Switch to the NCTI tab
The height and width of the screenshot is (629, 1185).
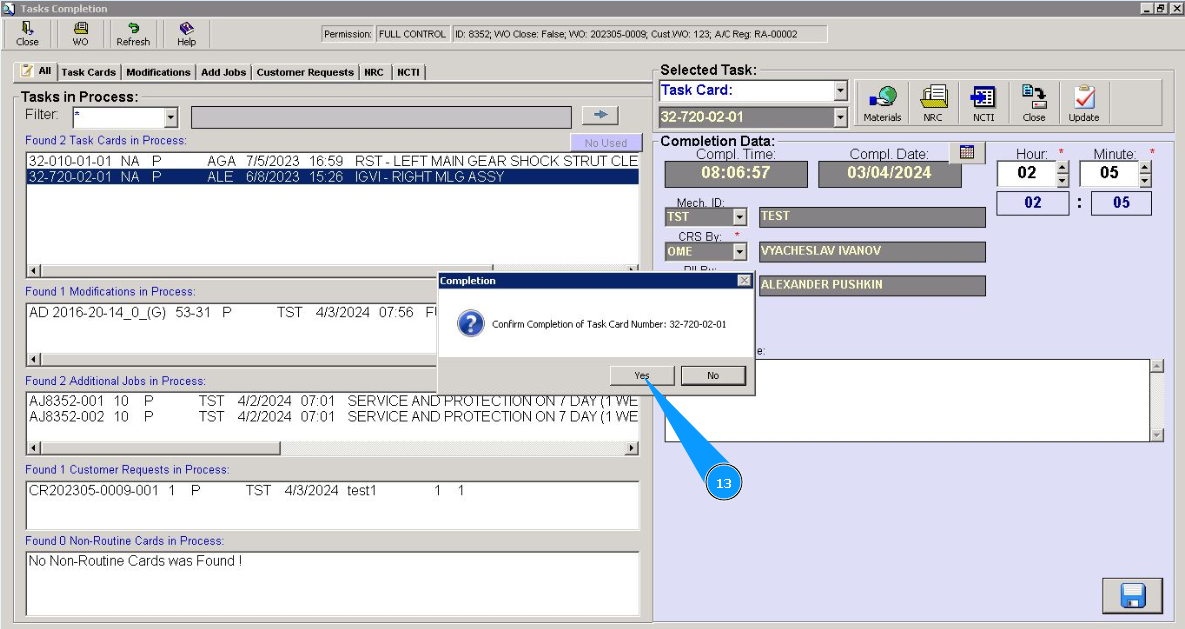pos(408,72)
